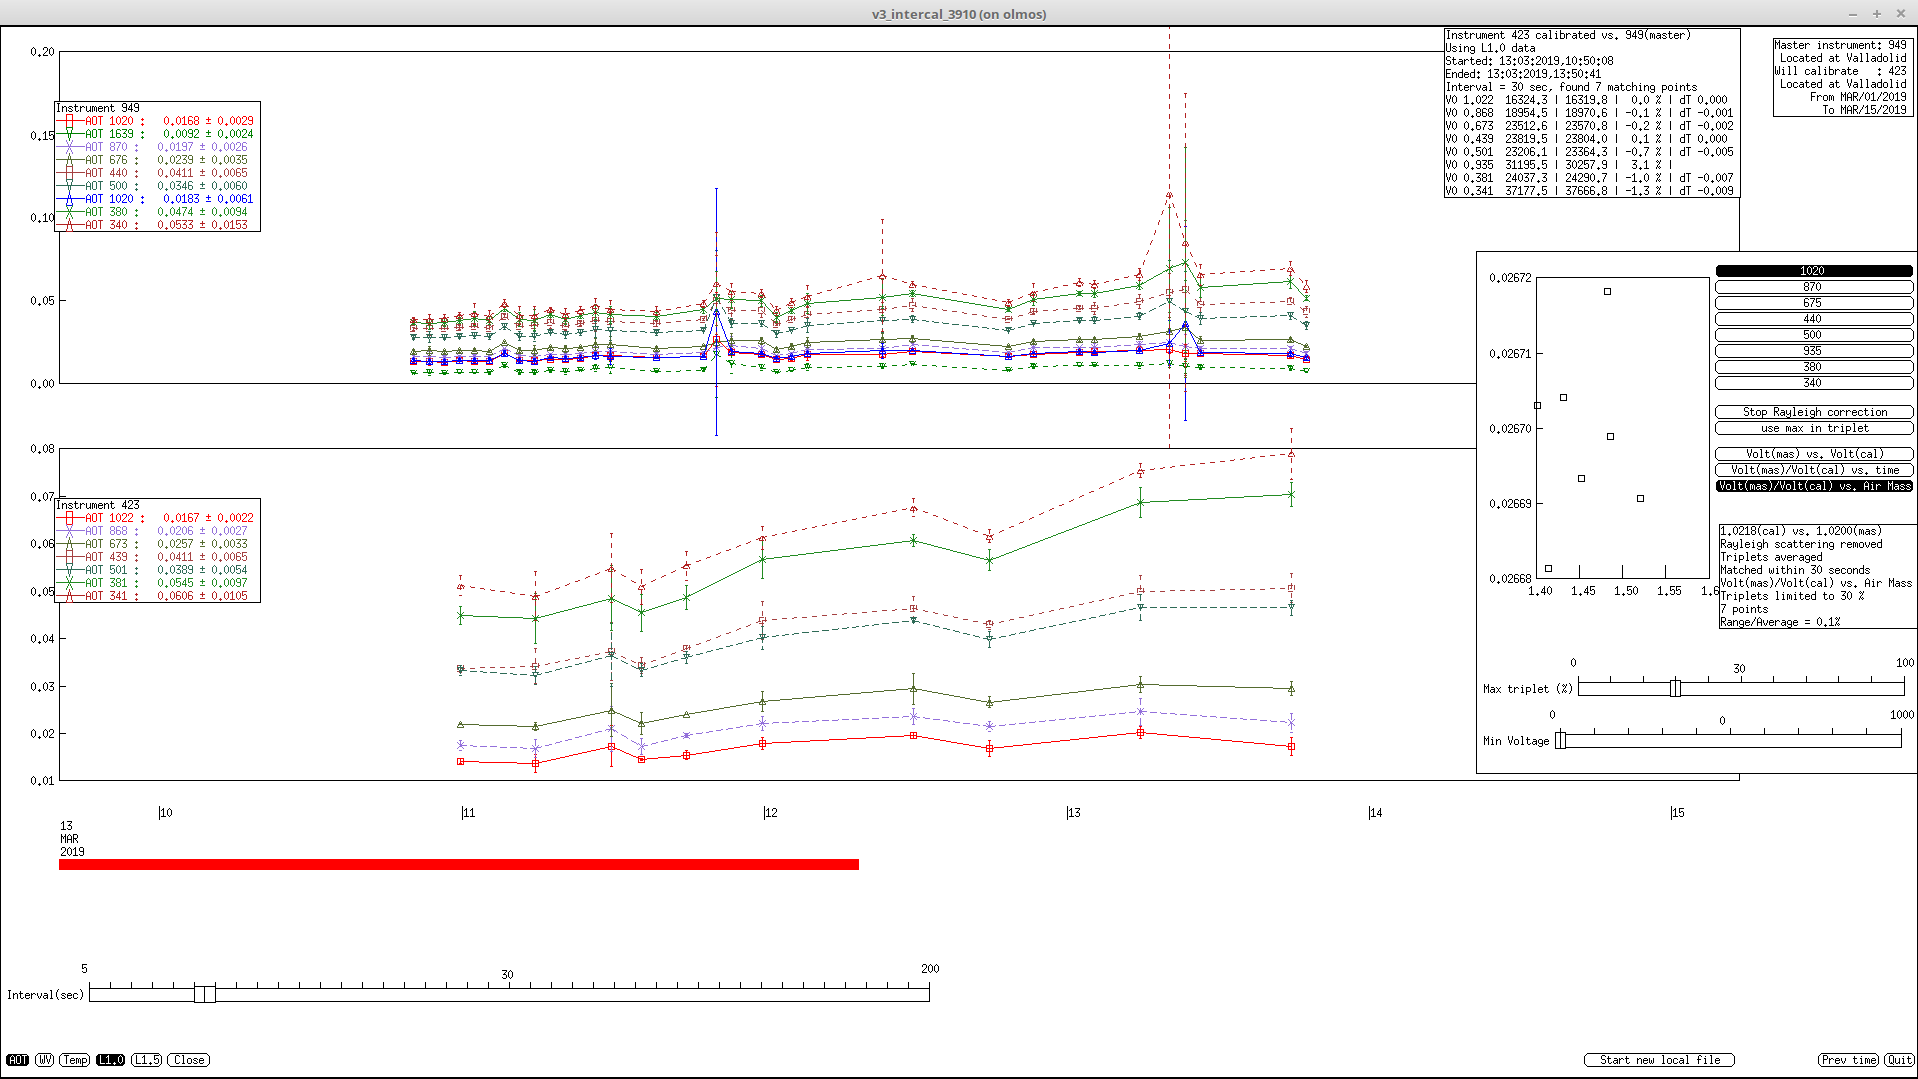The image size is (1918, 1079).
Task: Click 'Master instrument: 949' info text
Action: (1840, 45)
